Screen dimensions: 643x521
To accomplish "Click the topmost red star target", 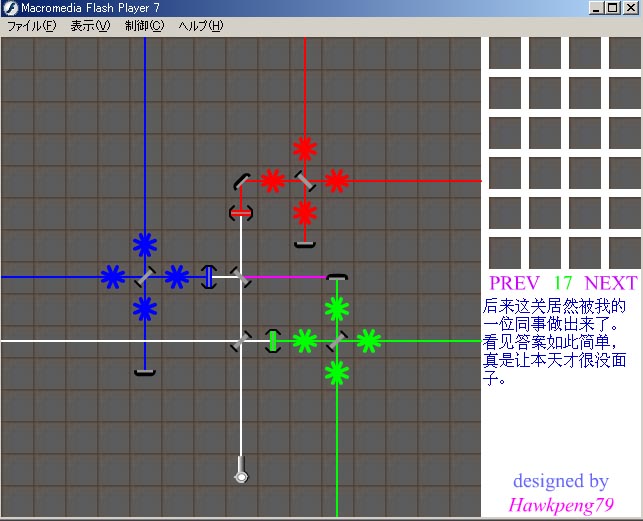I will point(305,149).
